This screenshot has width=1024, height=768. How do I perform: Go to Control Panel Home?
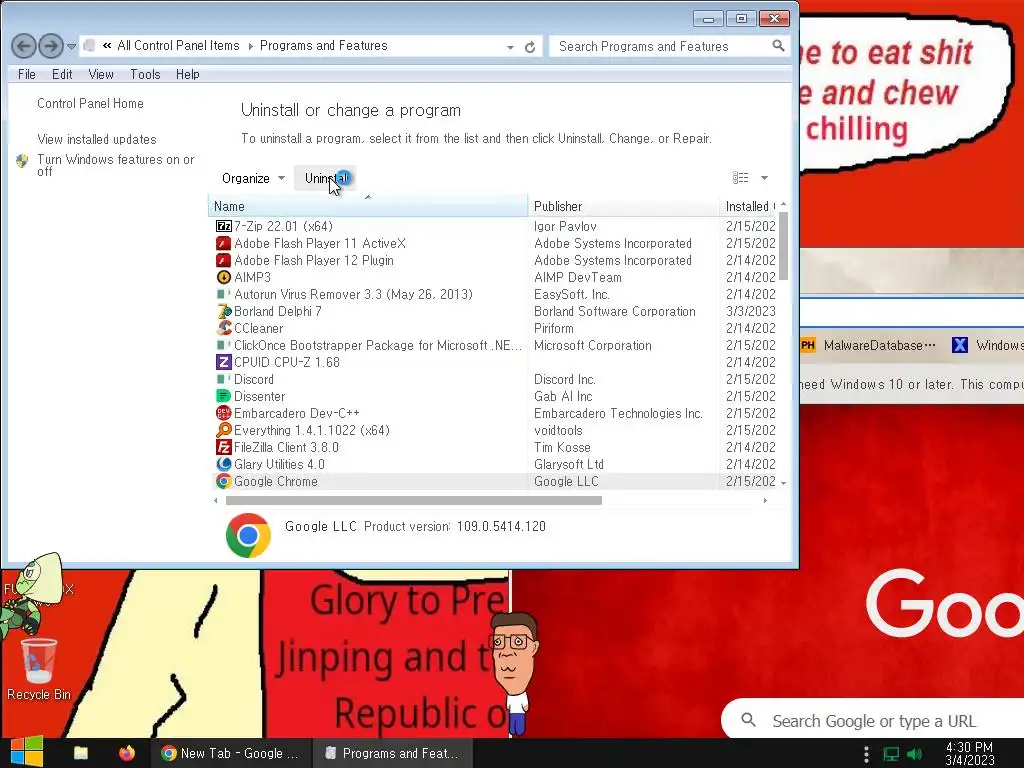tap(90, 103)
